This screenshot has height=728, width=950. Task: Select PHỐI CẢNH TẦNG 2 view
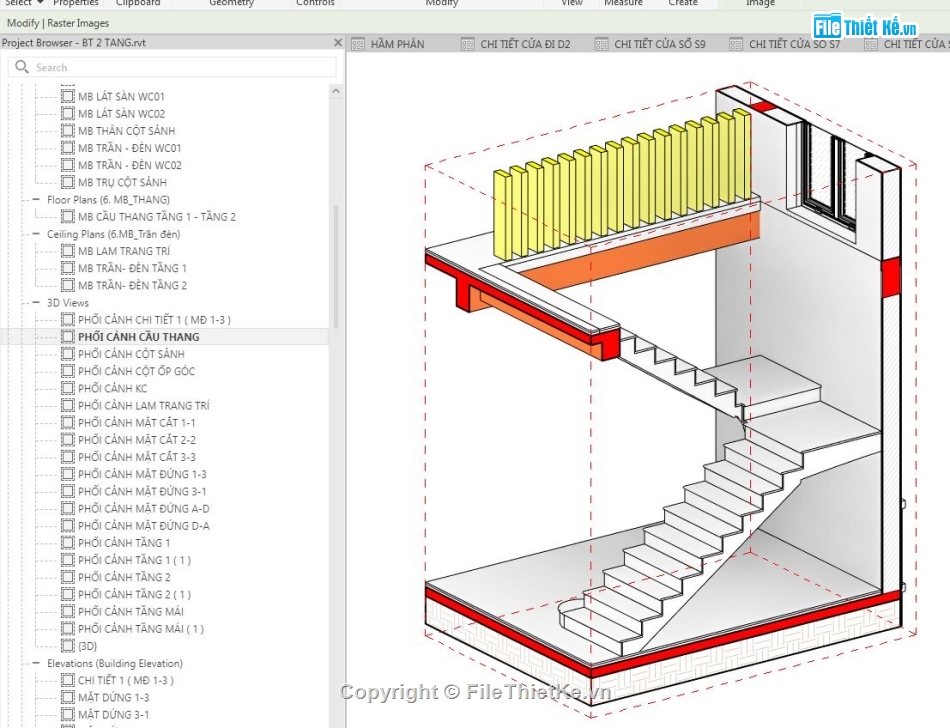[124, 577]
